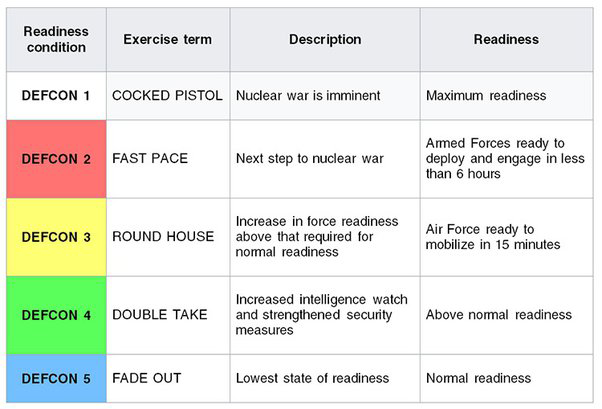The height and width of the screenshot is (409, 602).
Task: Click the Next step to nuclear war text
Action: [310, 159]
